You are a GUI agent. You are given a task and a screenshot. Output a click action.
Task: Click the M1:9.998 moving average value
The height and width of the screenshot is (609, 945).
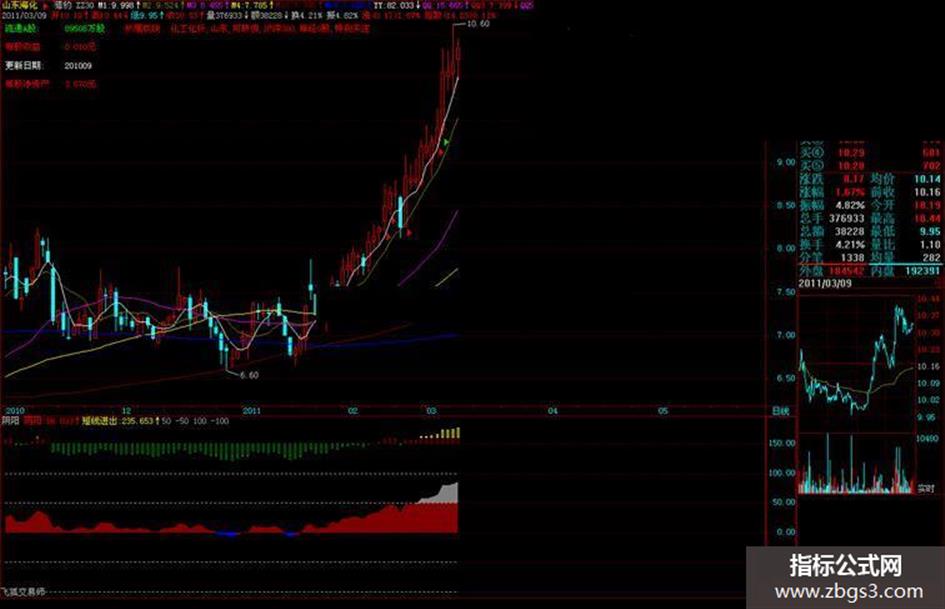pyautogui.click(x=115, y=5)
